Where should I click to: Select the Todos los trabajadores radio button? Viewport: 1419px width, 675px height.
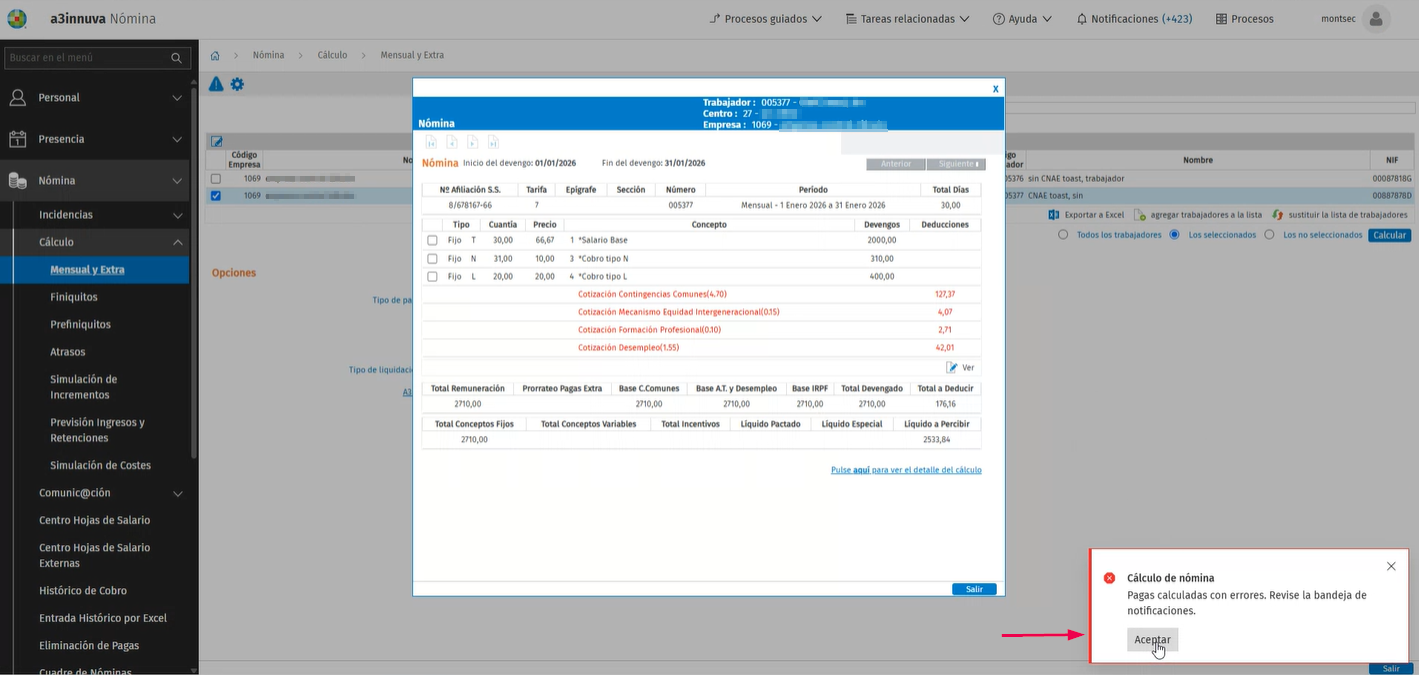(x=1063, y=235)
